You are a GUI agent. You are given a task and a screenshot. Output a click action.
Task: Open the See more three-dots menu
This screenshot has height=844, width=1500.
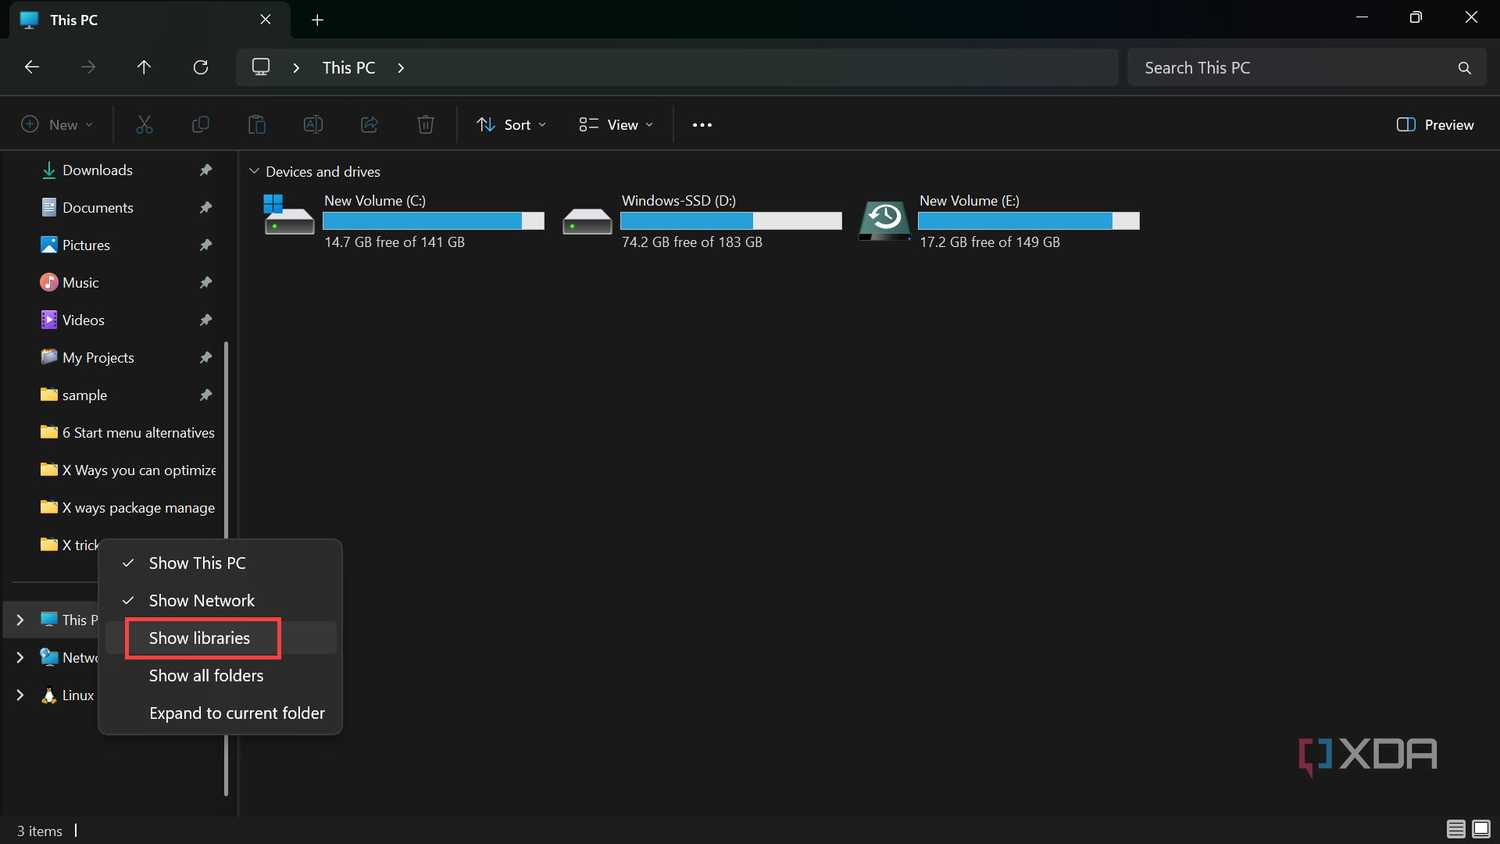702,125
